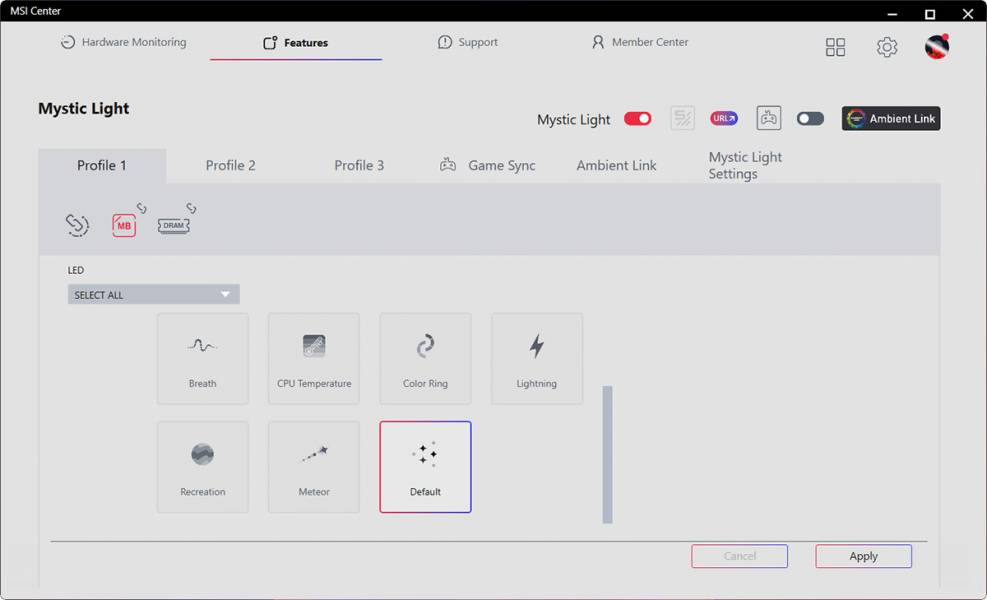Screen dimensions: 987x600
Task: Open the Game Sync tab
Action: tap(488, 166)
